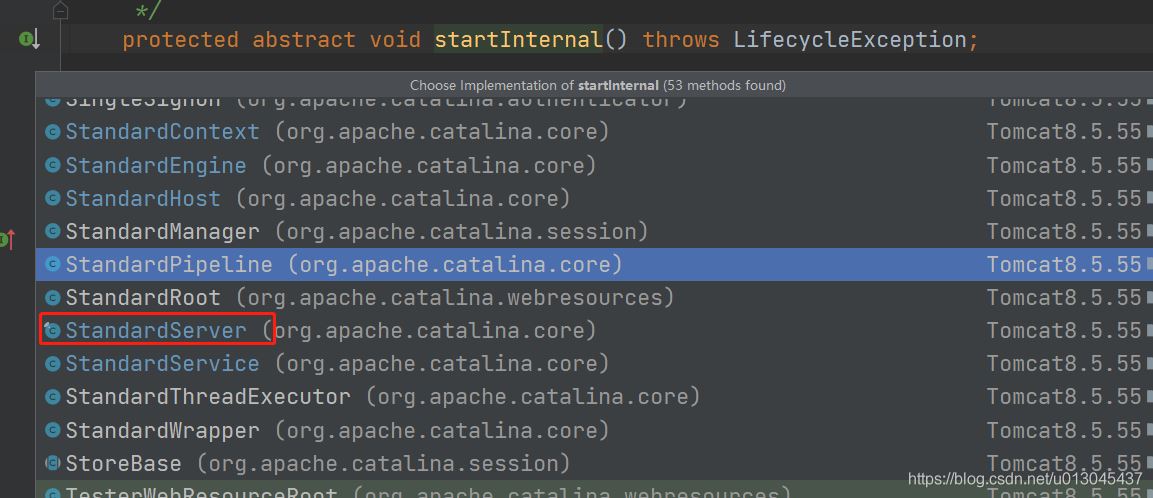Screen dimensions: 1153x498
Task: Select StandardPipeline implementation entry
Action: [168, 264]
